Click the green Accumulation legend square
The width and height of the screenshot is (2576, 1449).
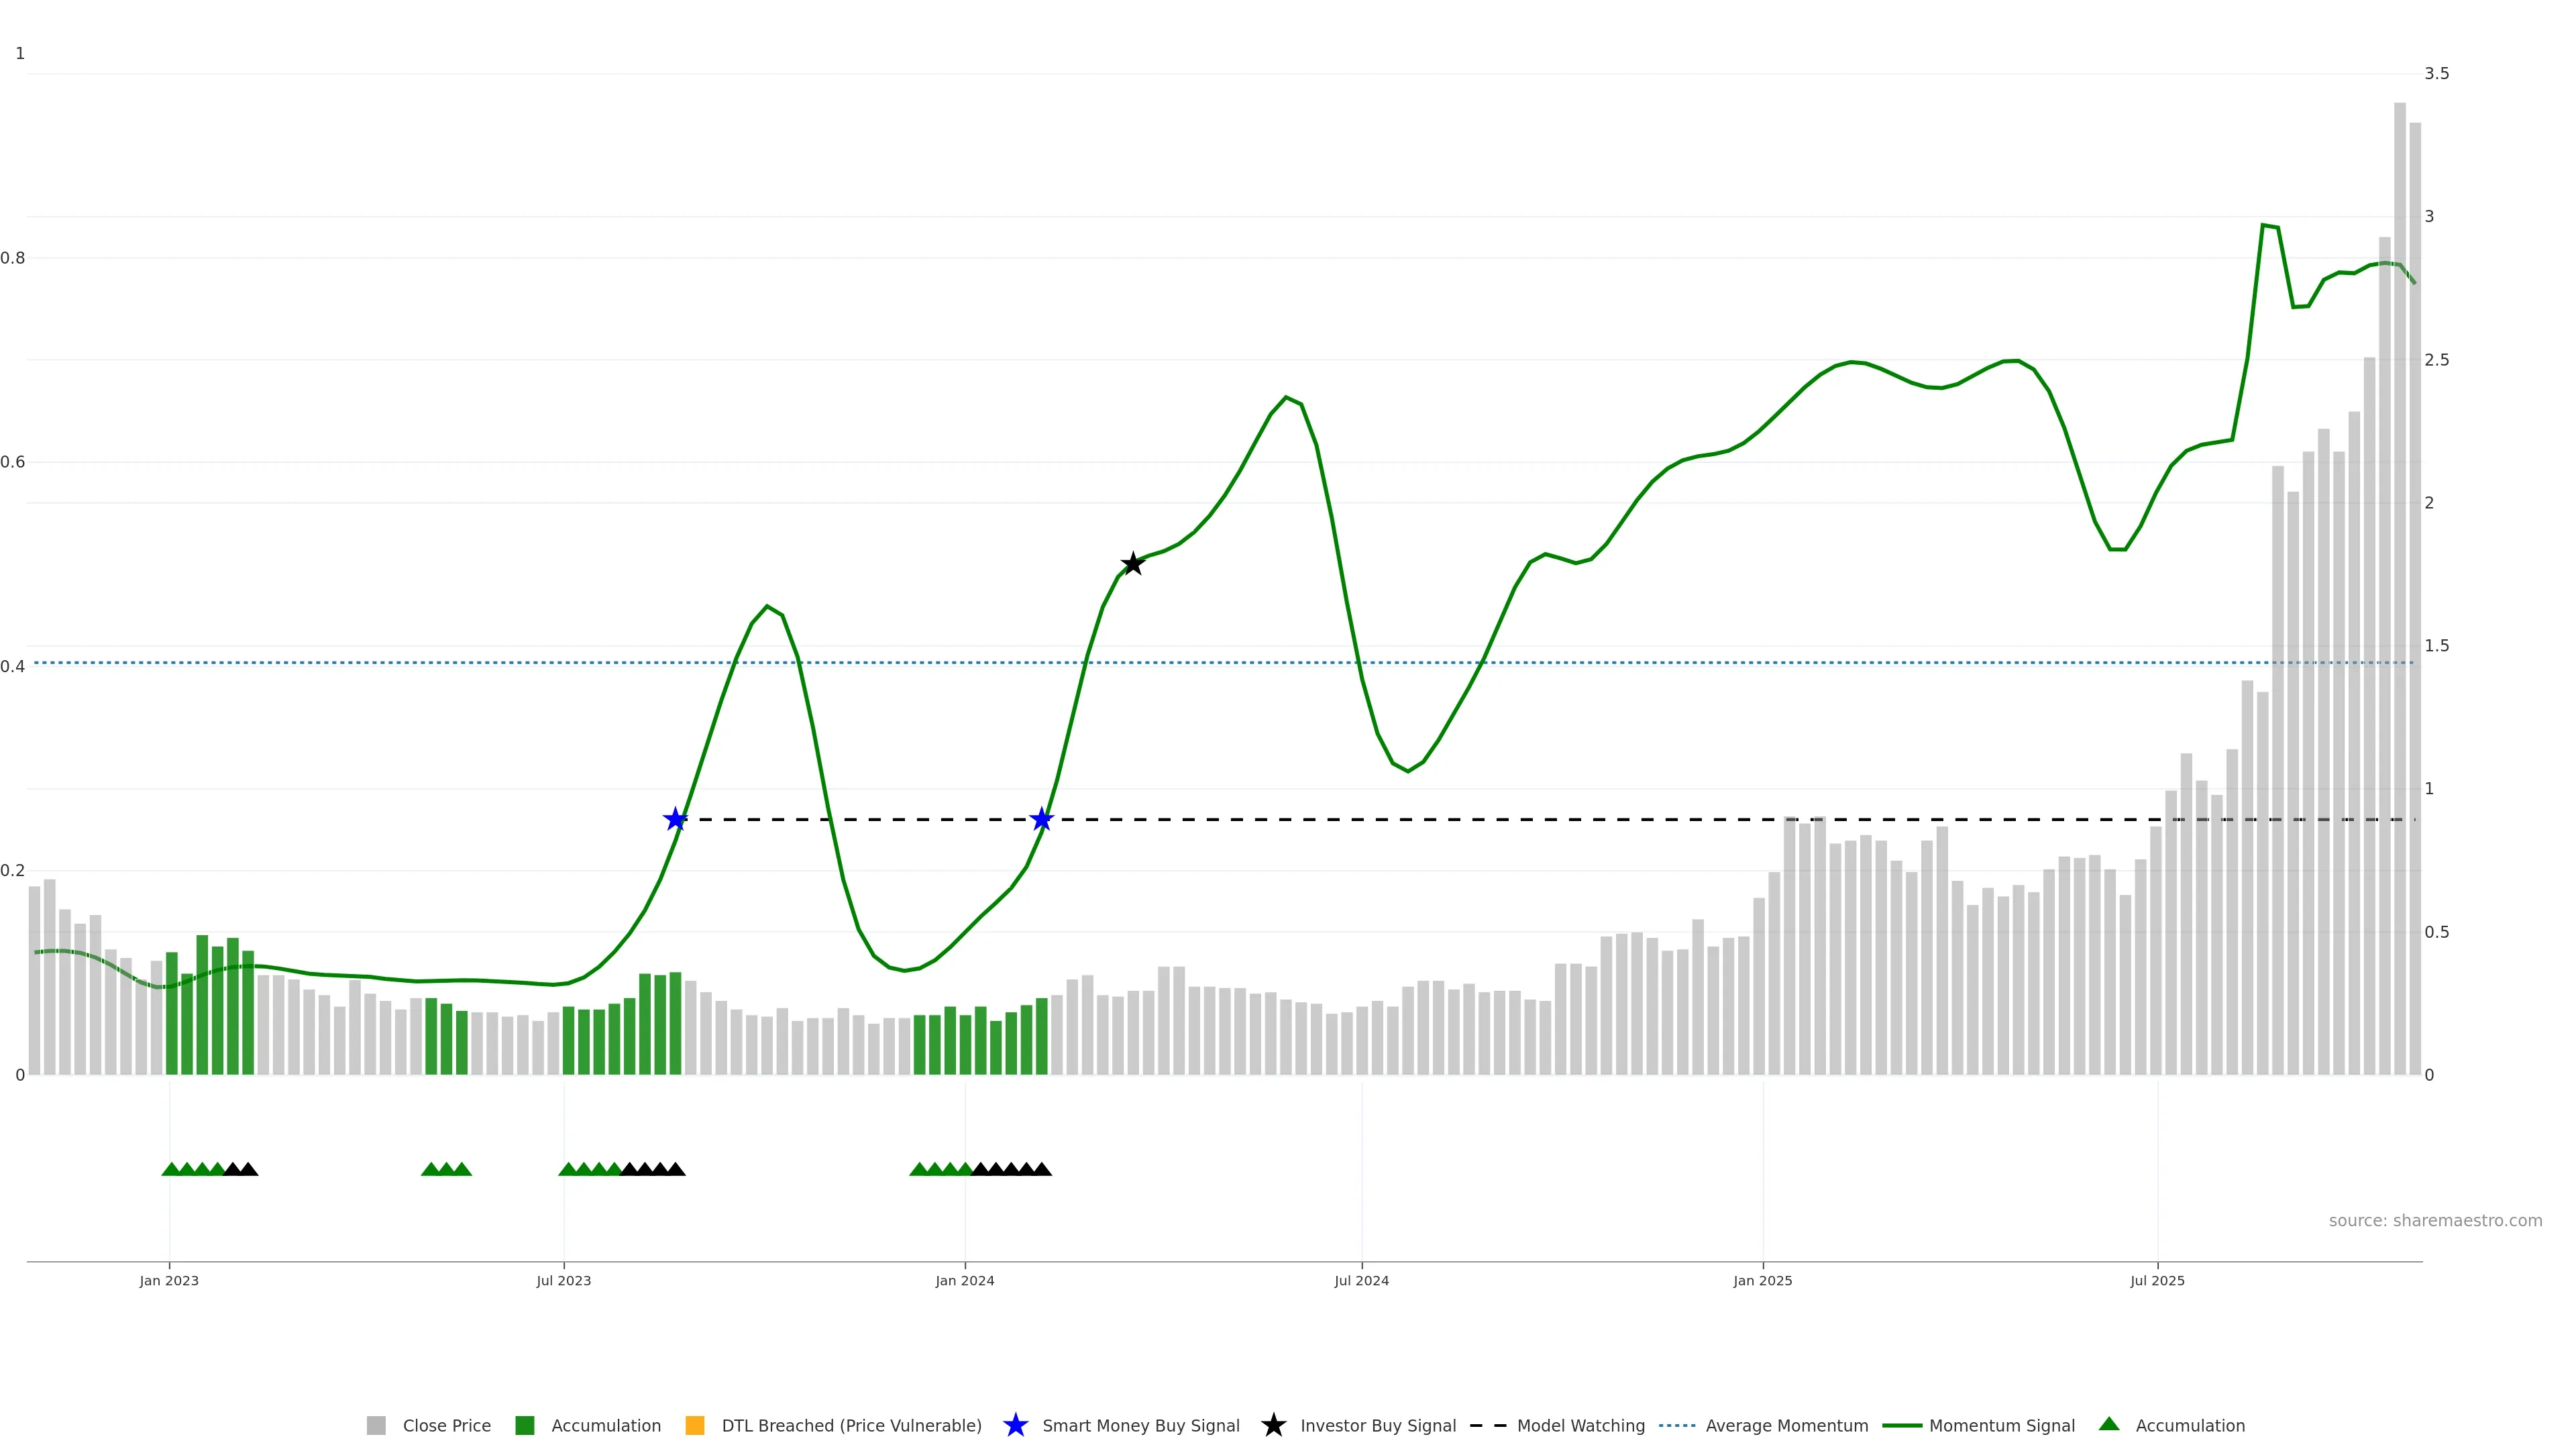[x=525, y=1426]
